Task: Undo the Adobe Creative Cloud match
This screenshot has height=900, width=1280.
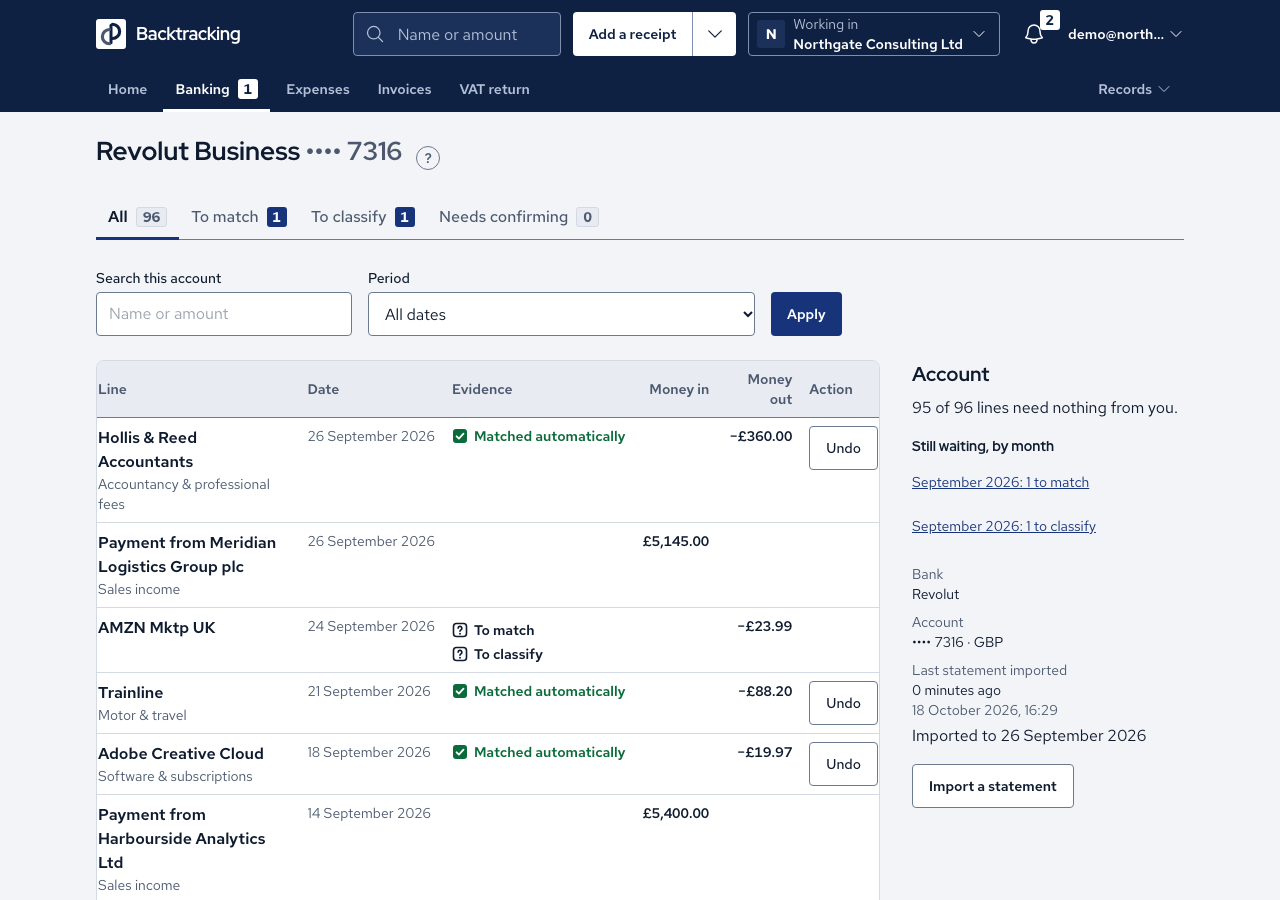Action: click(x=843, y=764)
